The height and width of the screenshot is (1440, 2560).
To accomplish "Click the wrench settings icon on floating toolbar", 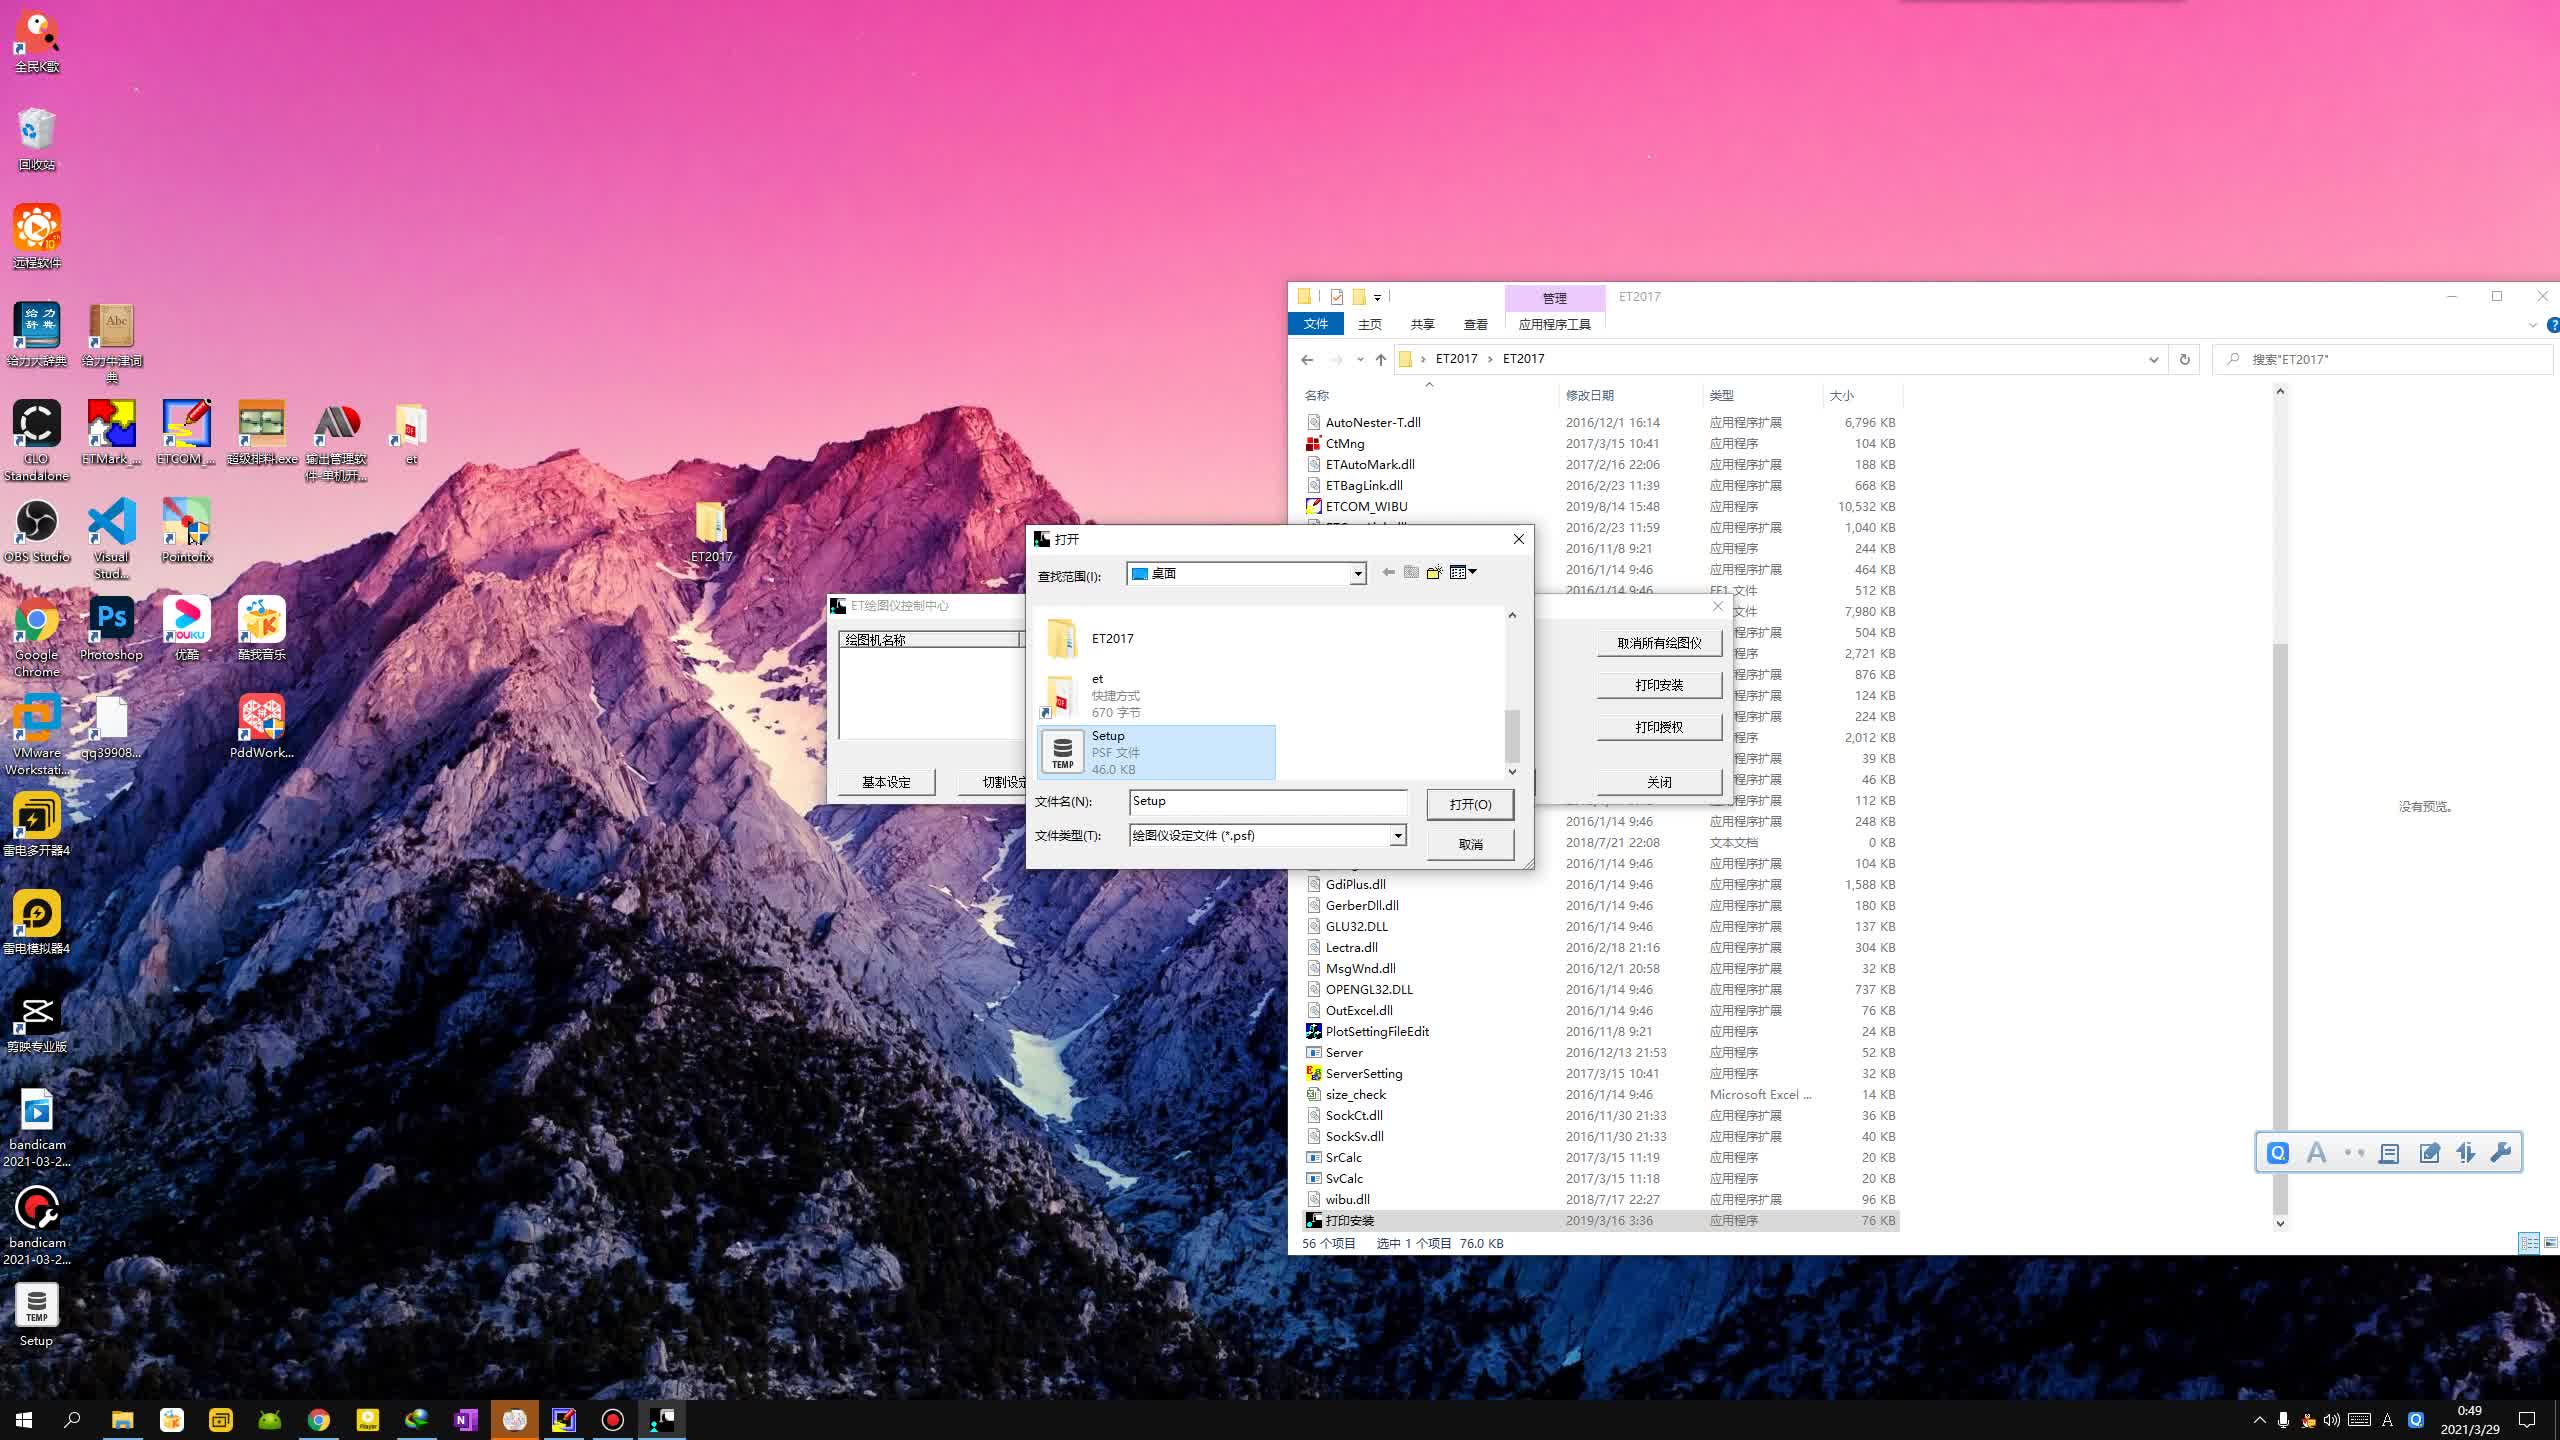I will click(2500, 1153).
